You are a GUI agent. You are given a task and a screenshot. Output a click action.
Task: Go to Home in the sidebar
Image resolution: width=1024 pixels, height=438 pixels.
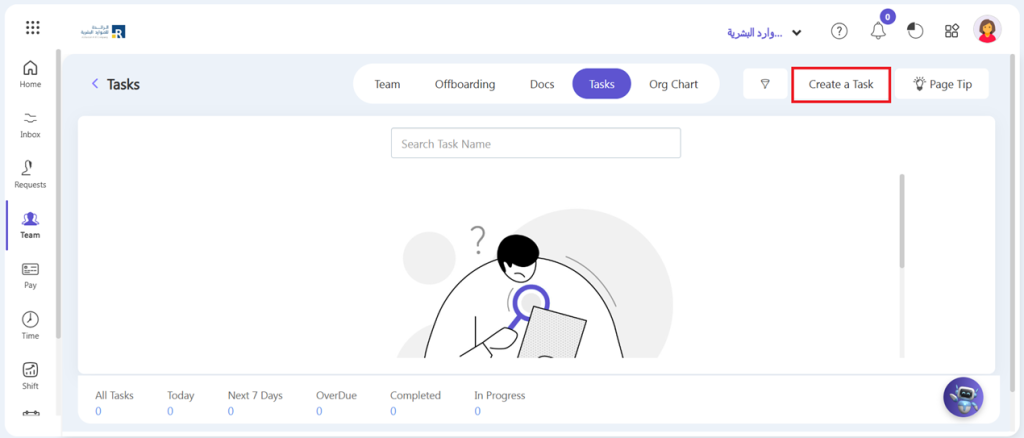30,74
